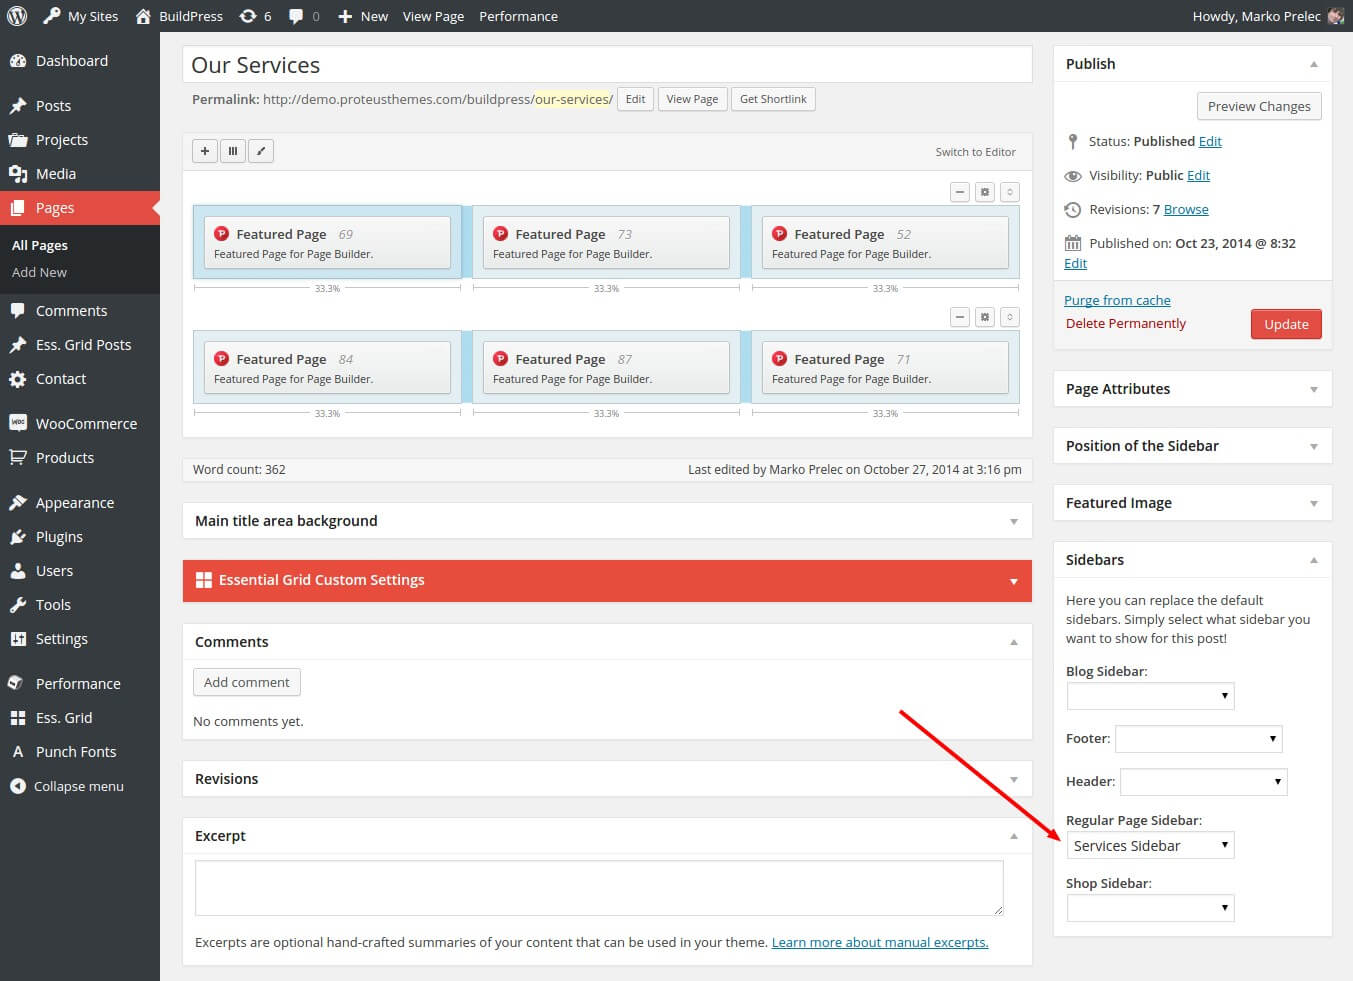This screenshot has width=1353, height=981.
Task: Click Purge from cache link
Action: 1117,300
